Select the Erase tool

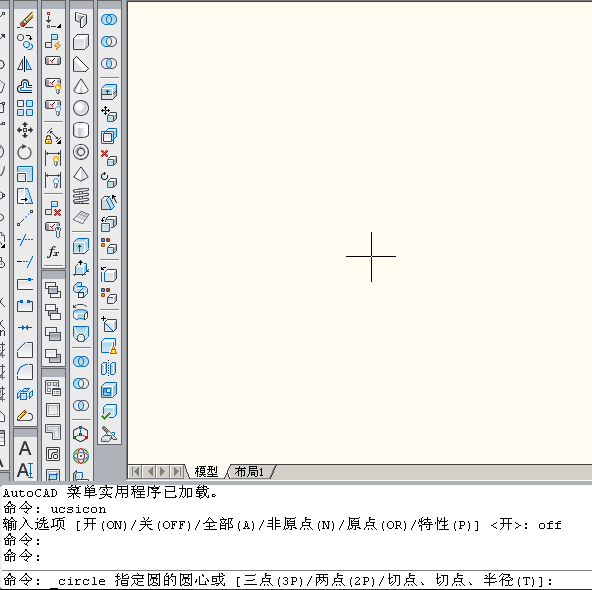coord(25,20)
